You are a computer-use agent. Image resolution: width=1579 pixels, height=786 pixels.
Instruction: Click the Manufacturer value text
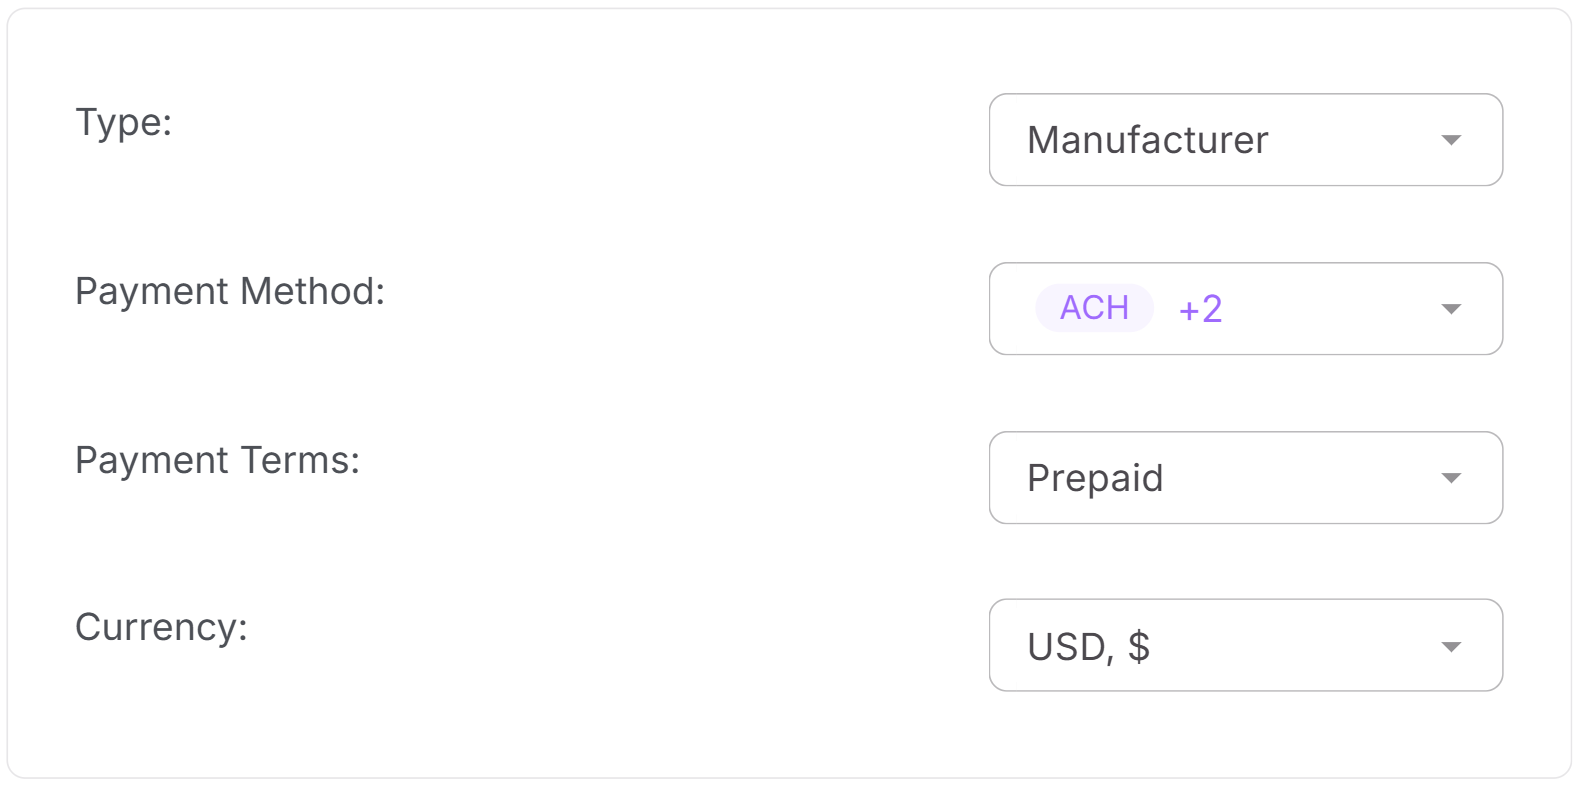pos(1147,140)
